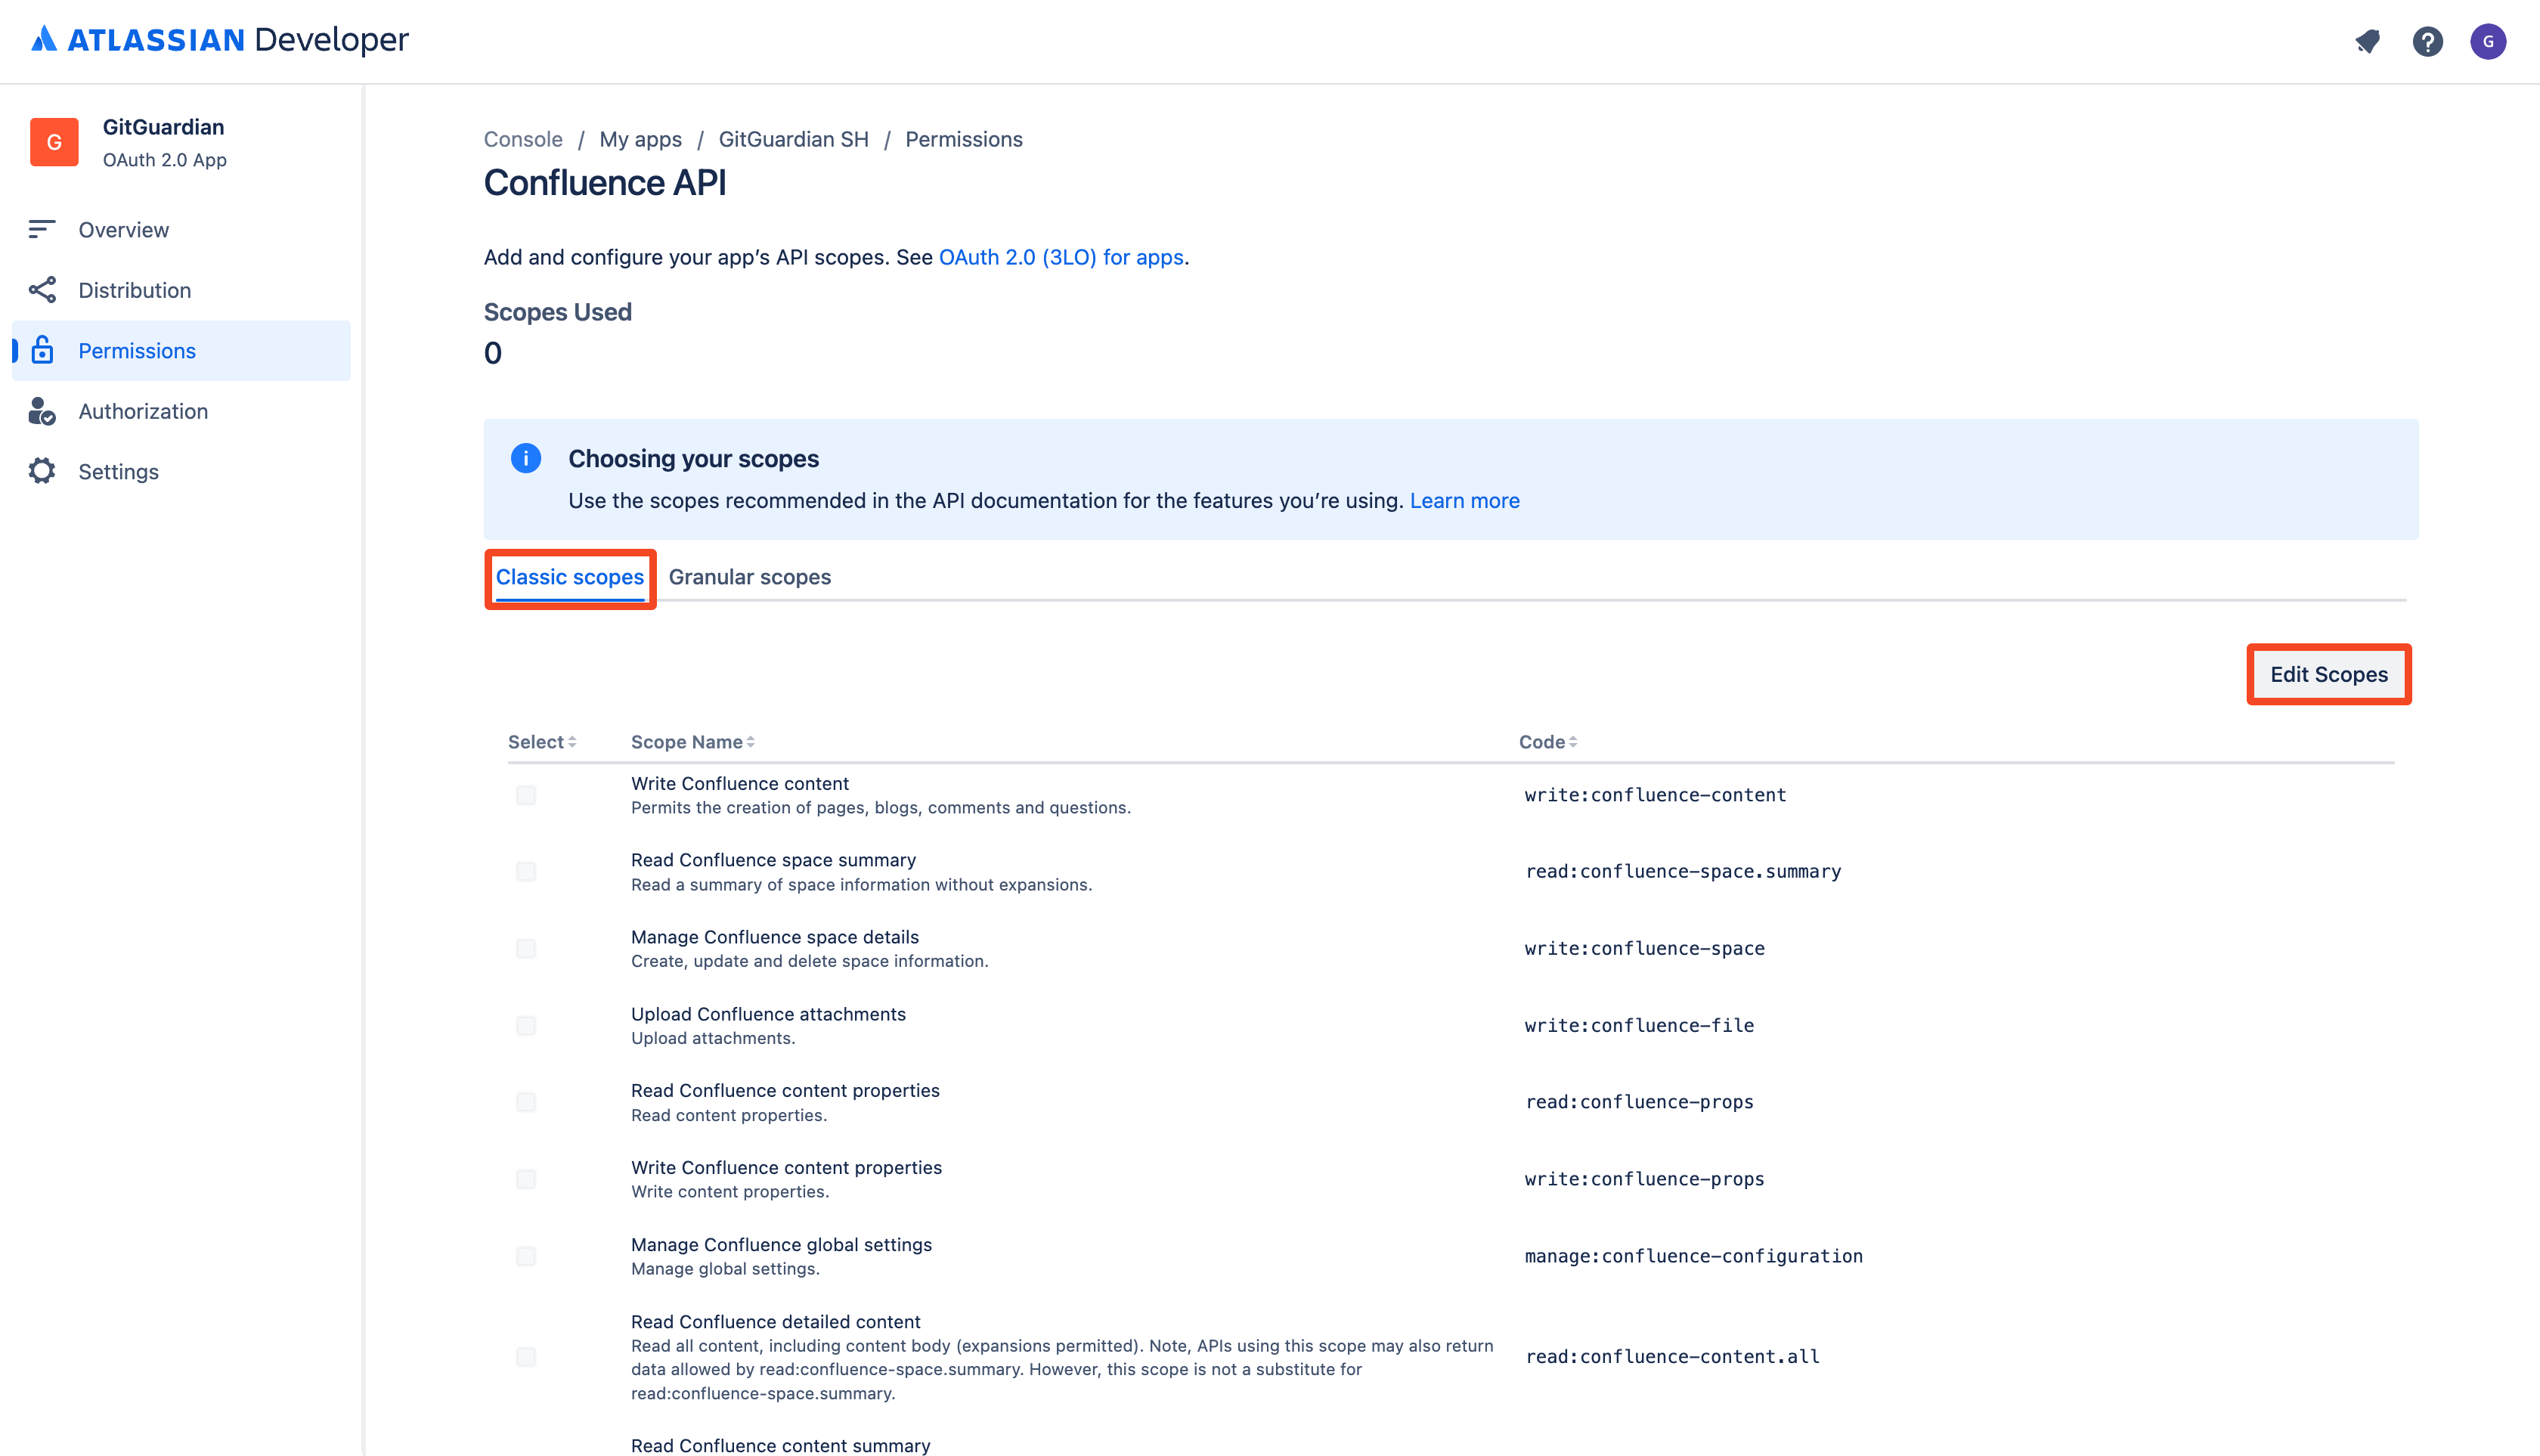This screenshot has width=2540, height=1456.
Task: Click the read:confluence-space.summary code text
Action: (1683, 872)
